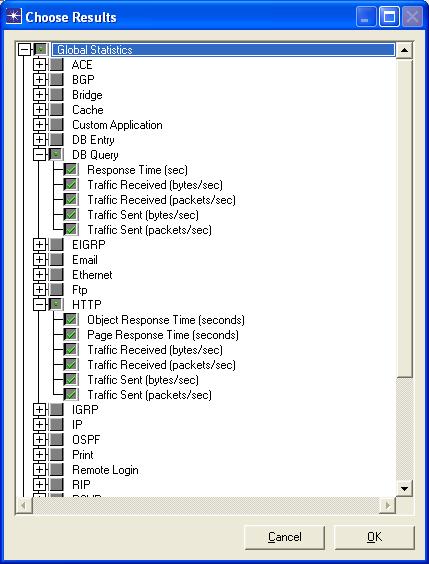
Task: Check the ACE group box
Action: pyautogui.click(x=56, y=65)
